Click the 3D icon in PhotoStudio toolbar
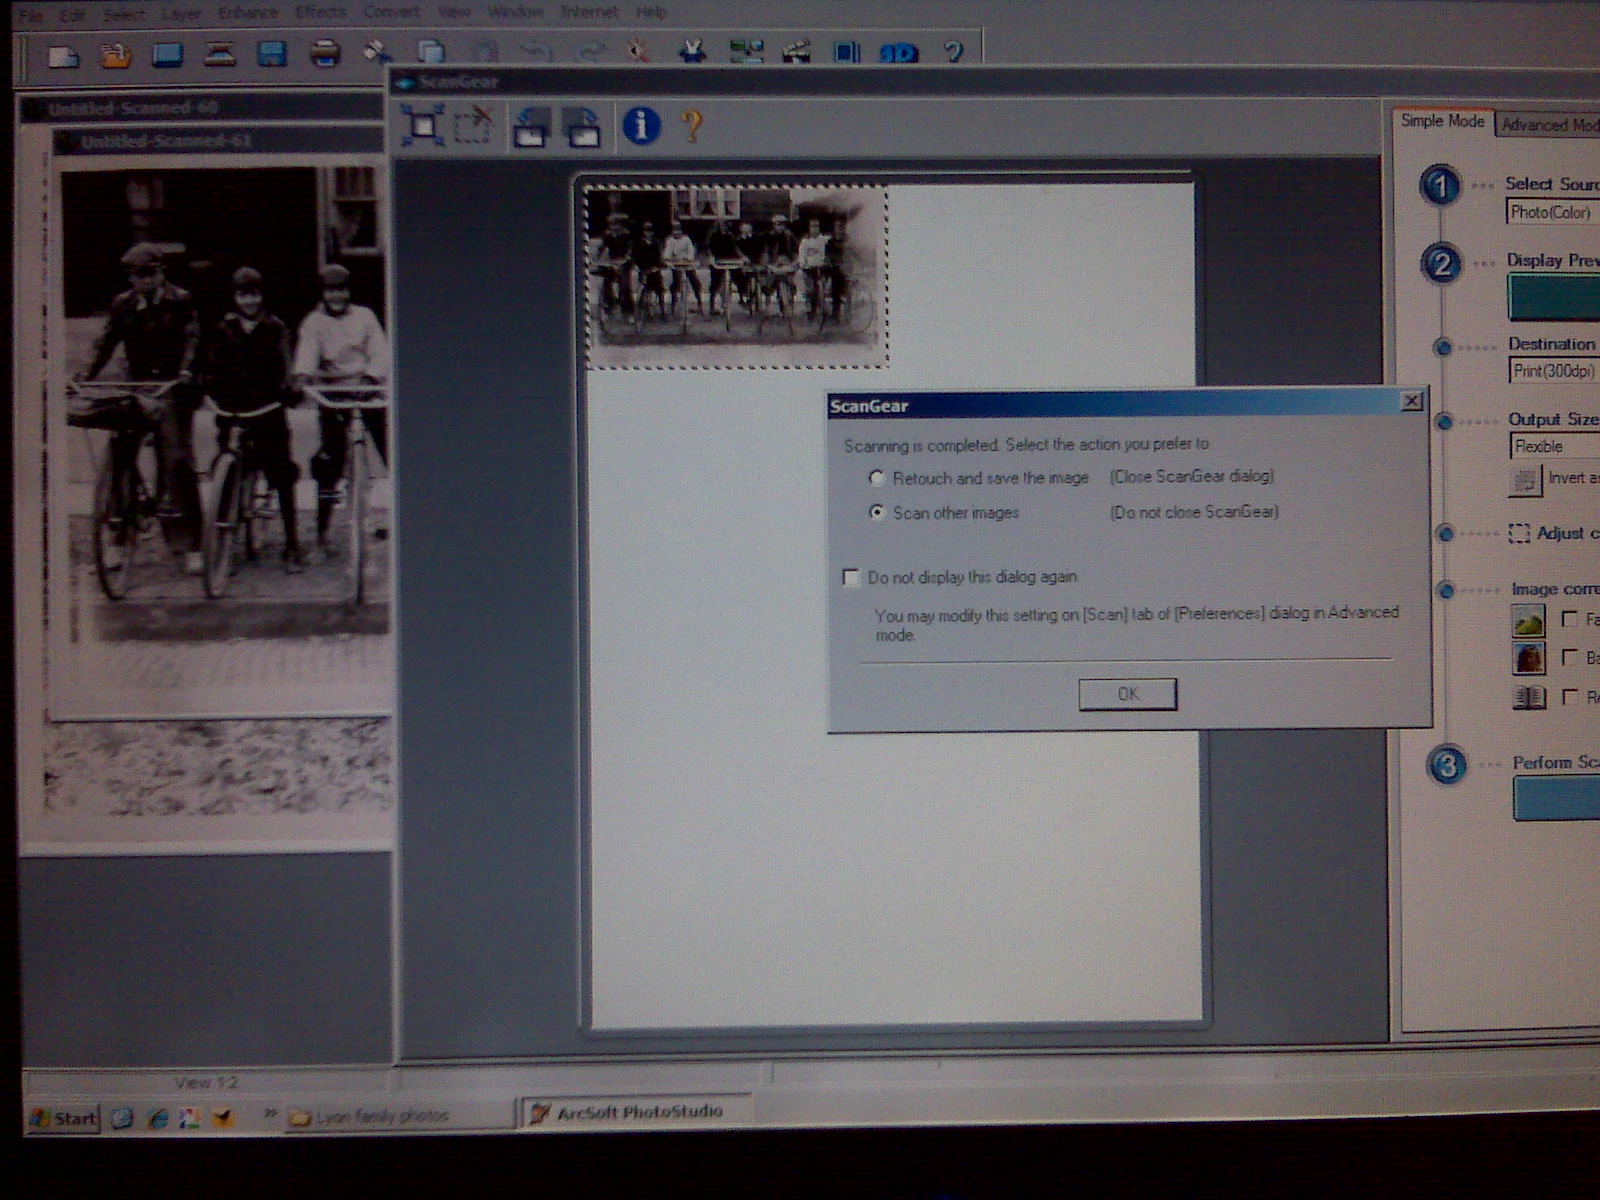 pyautogui.click(x=897, y=53)
